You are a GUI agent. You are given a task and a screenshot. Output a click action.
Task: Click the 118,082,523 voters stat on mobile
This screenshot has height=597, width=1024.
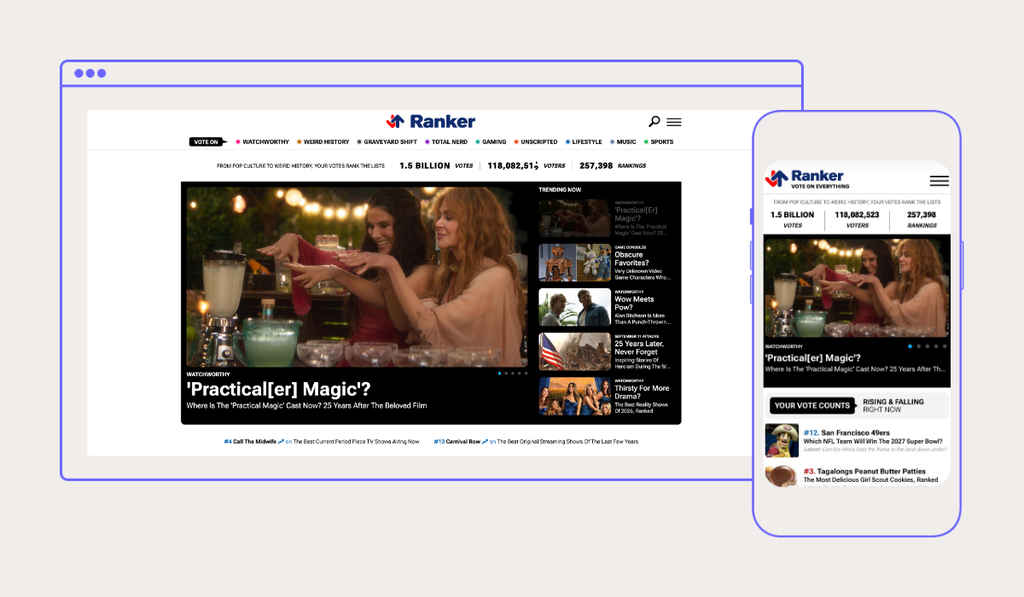click(x=857, y=219)
